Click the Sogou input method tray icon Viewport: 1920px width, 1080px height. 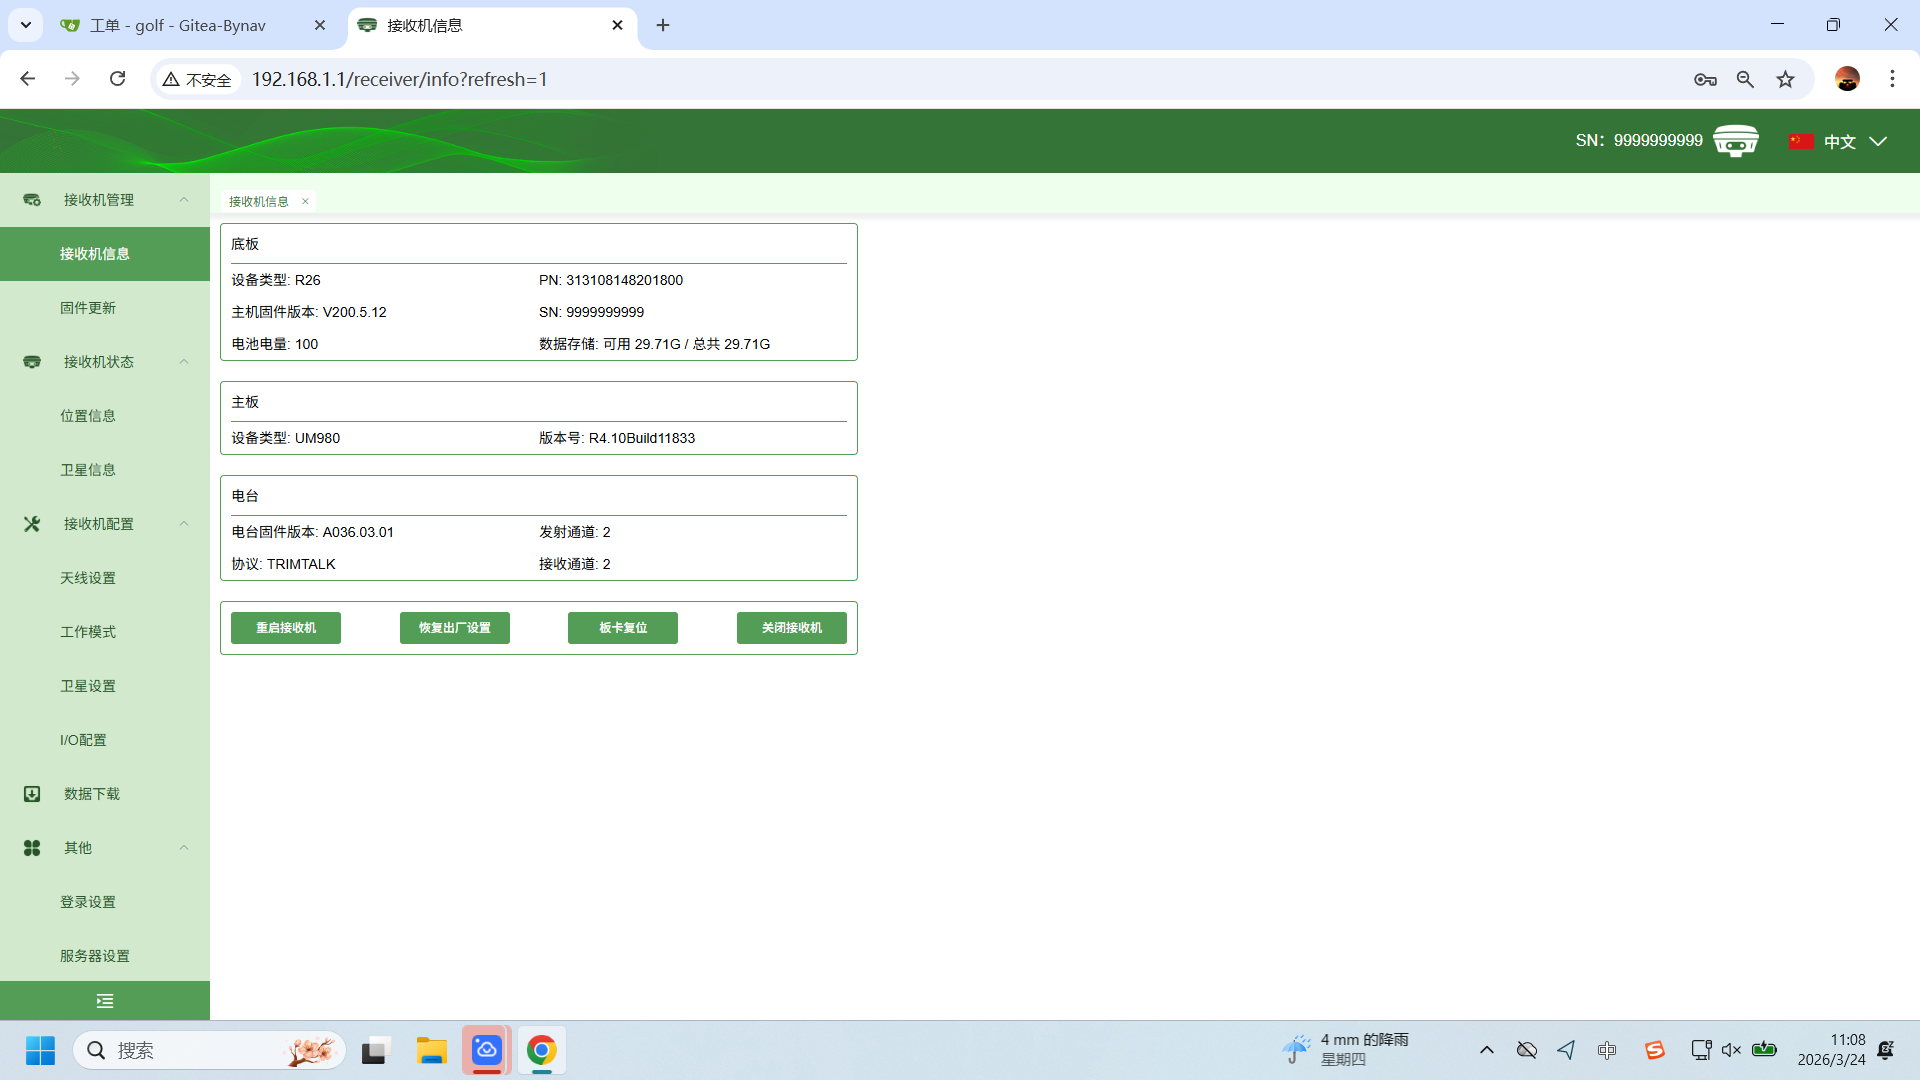click(x=1654, y=1050)
